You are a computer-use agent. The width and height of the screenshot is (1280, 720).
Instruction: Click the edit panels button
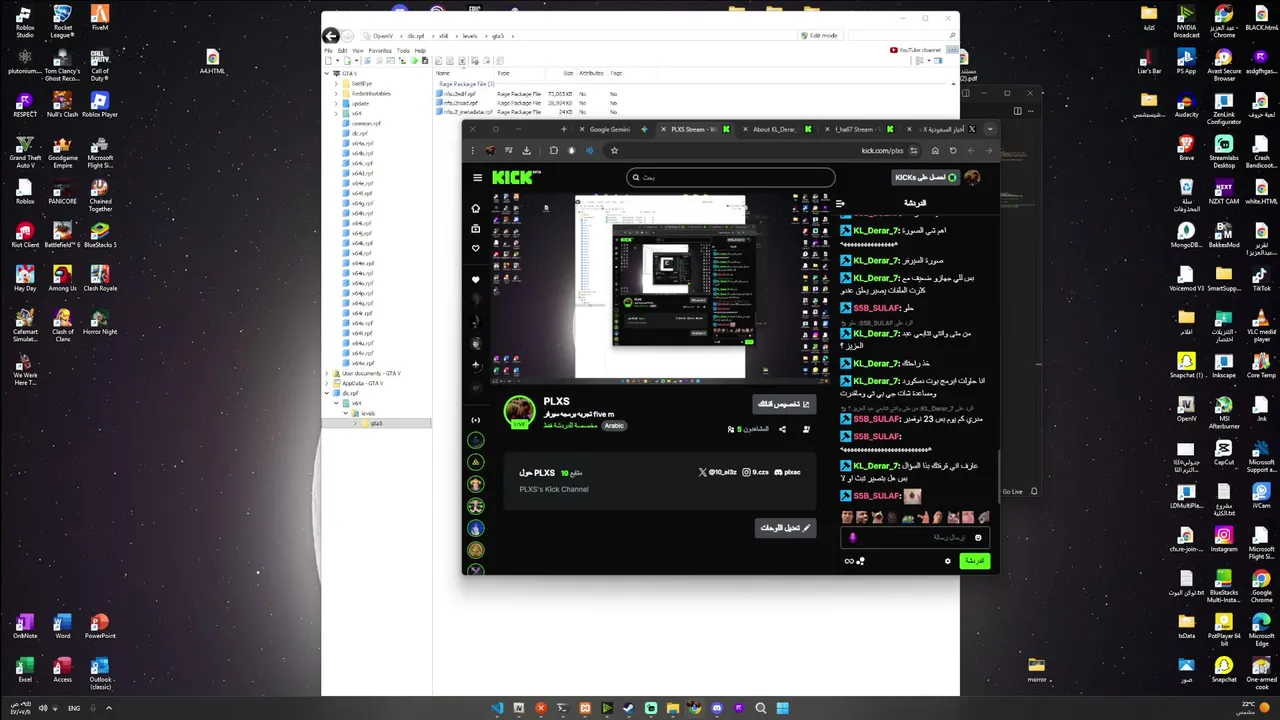click(786, 527)
